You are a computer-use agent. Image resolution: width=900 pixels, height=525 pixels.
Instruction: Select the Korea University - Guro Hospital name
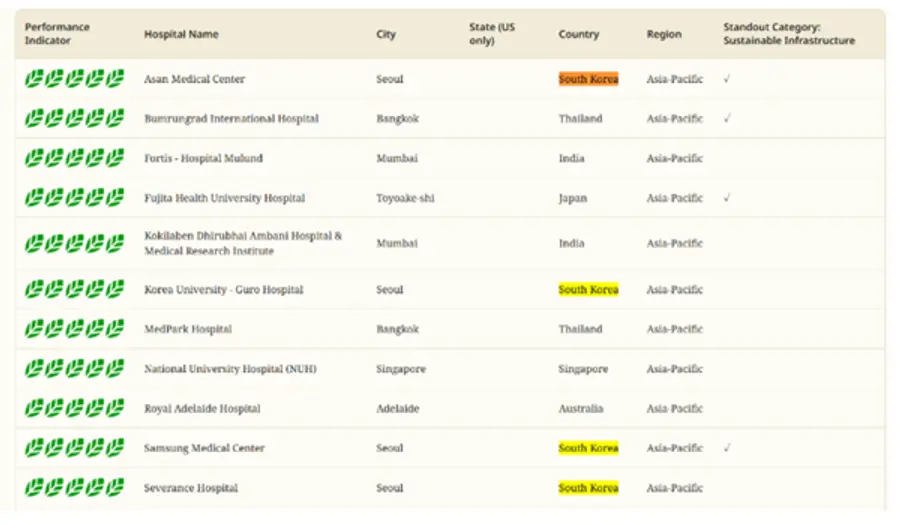[x=223, y=289]
